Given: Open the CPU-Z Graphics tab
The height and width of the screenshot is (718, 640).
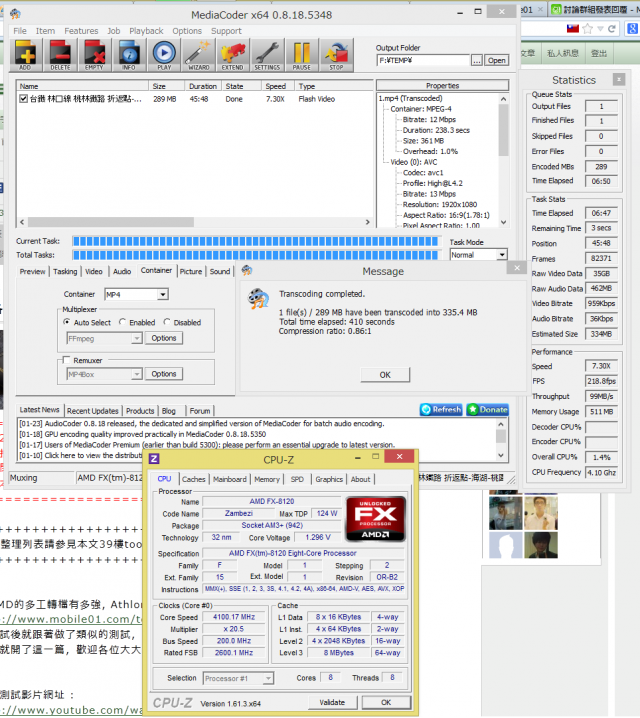Looking at the screenshot, I should [329, 479].
